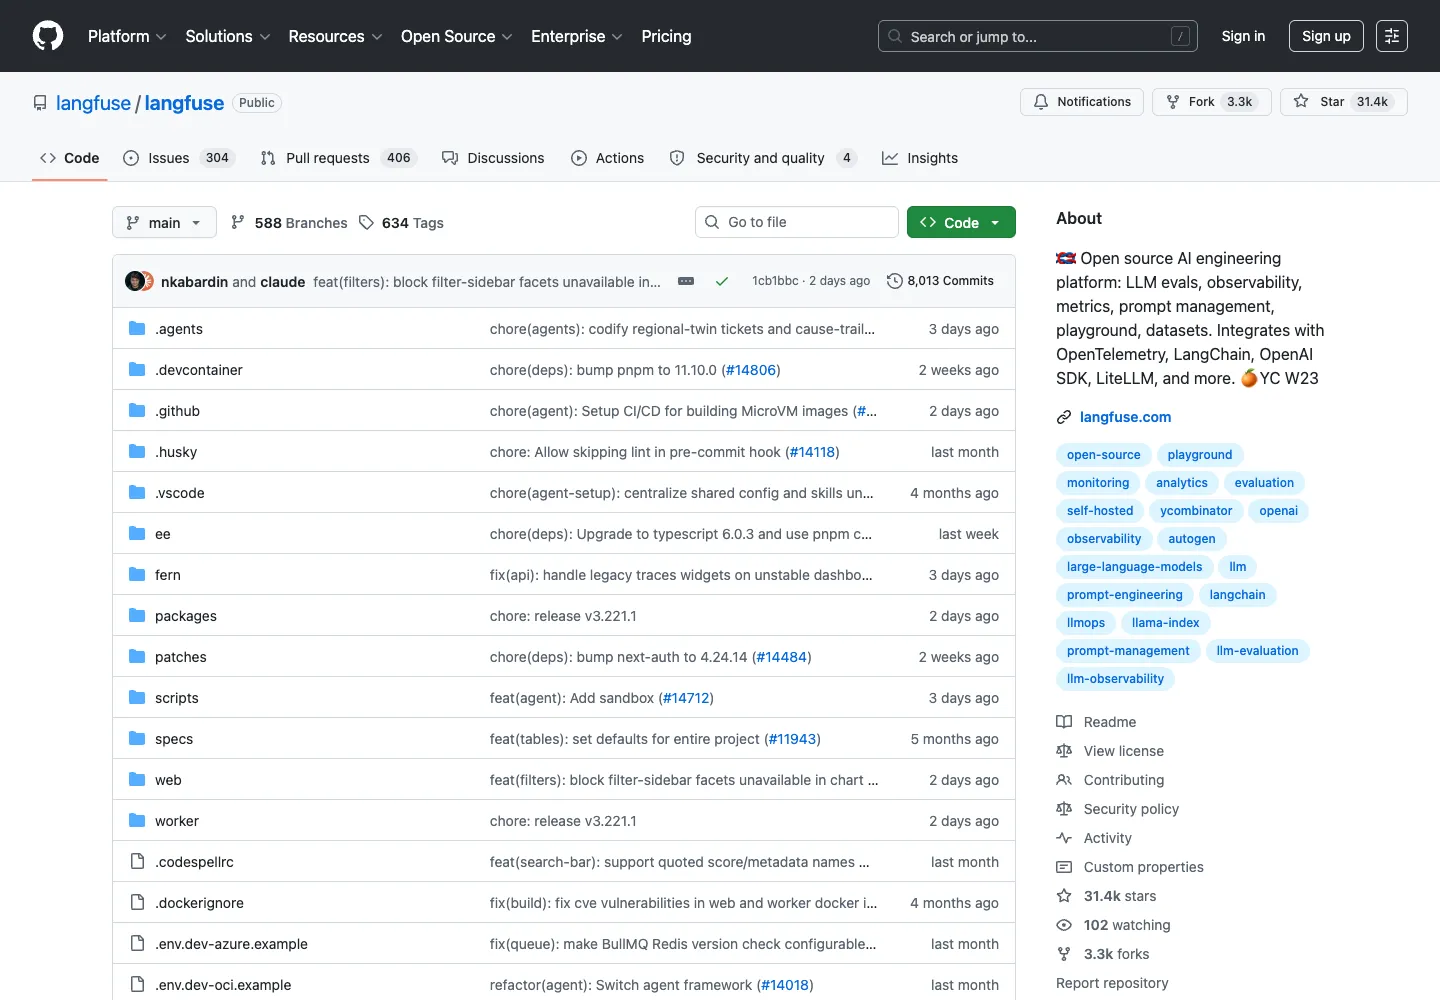
Task: Click the branch icon beside 588 Branches
Action: coord(238,222)
